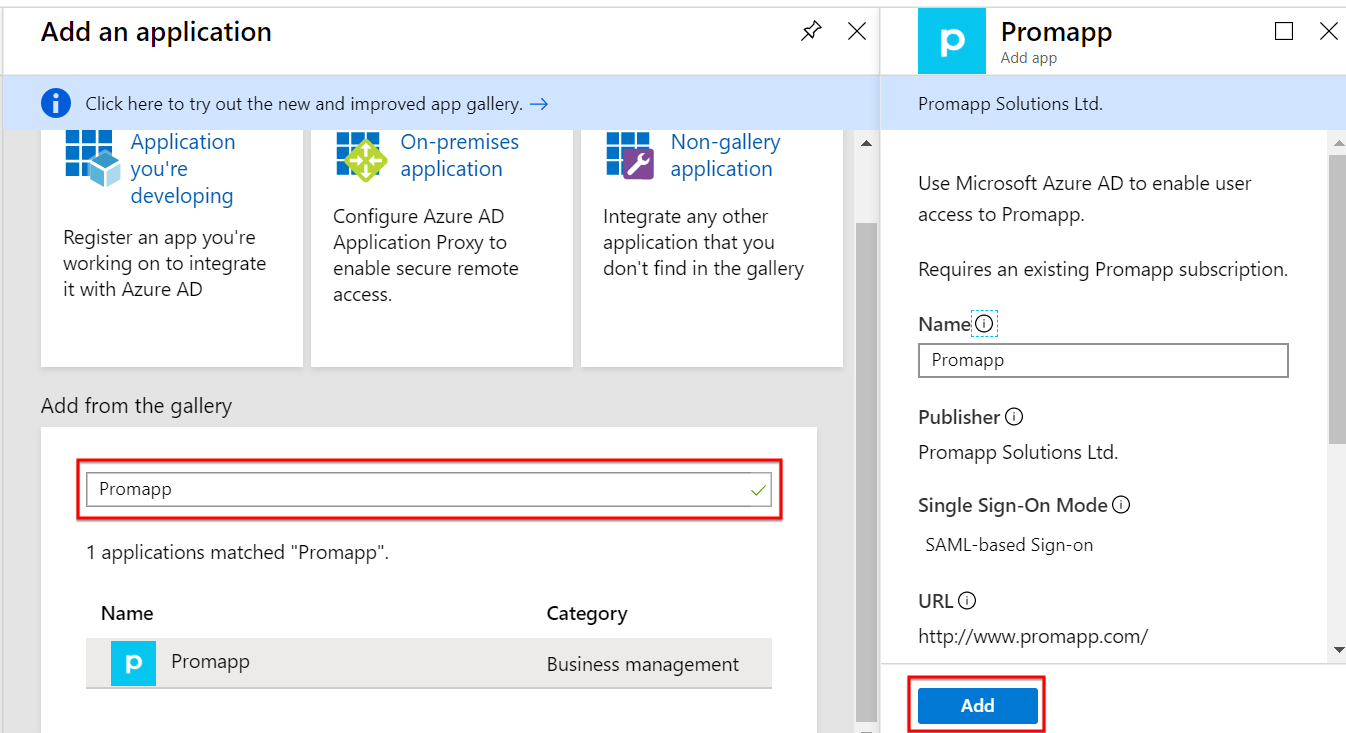
Task: Focus the gallery search box containing Promapp
Action: point(429,489)
